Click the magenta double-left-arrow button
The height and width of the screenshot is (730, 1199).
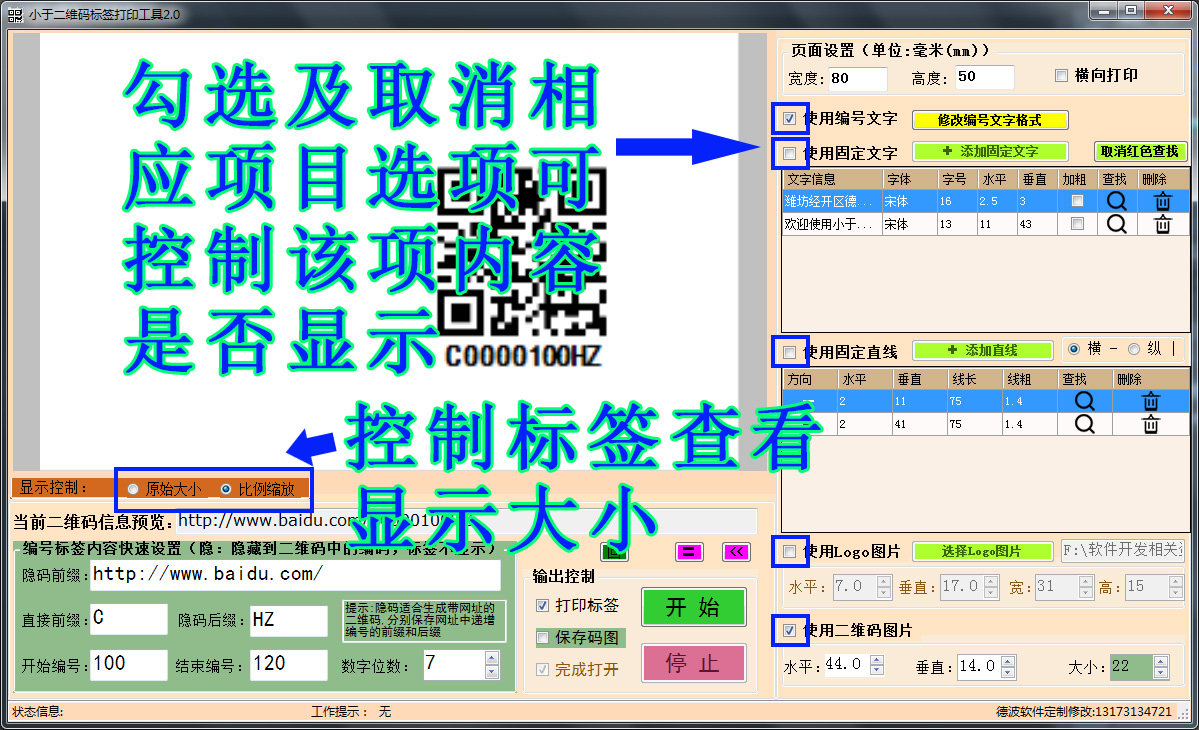point(736,552)
